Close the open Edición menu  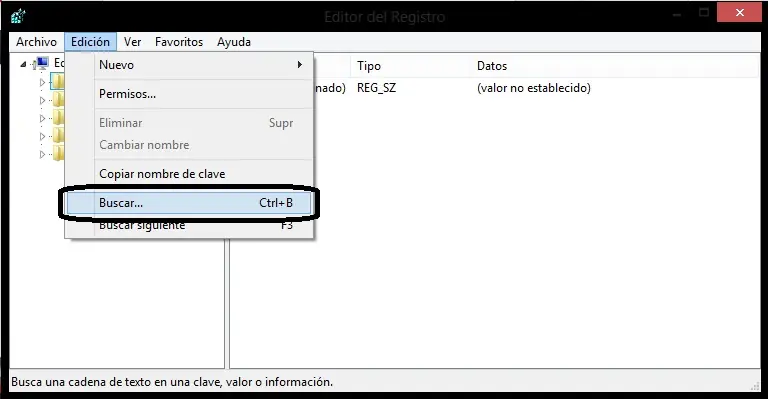(x=90, y=42)
